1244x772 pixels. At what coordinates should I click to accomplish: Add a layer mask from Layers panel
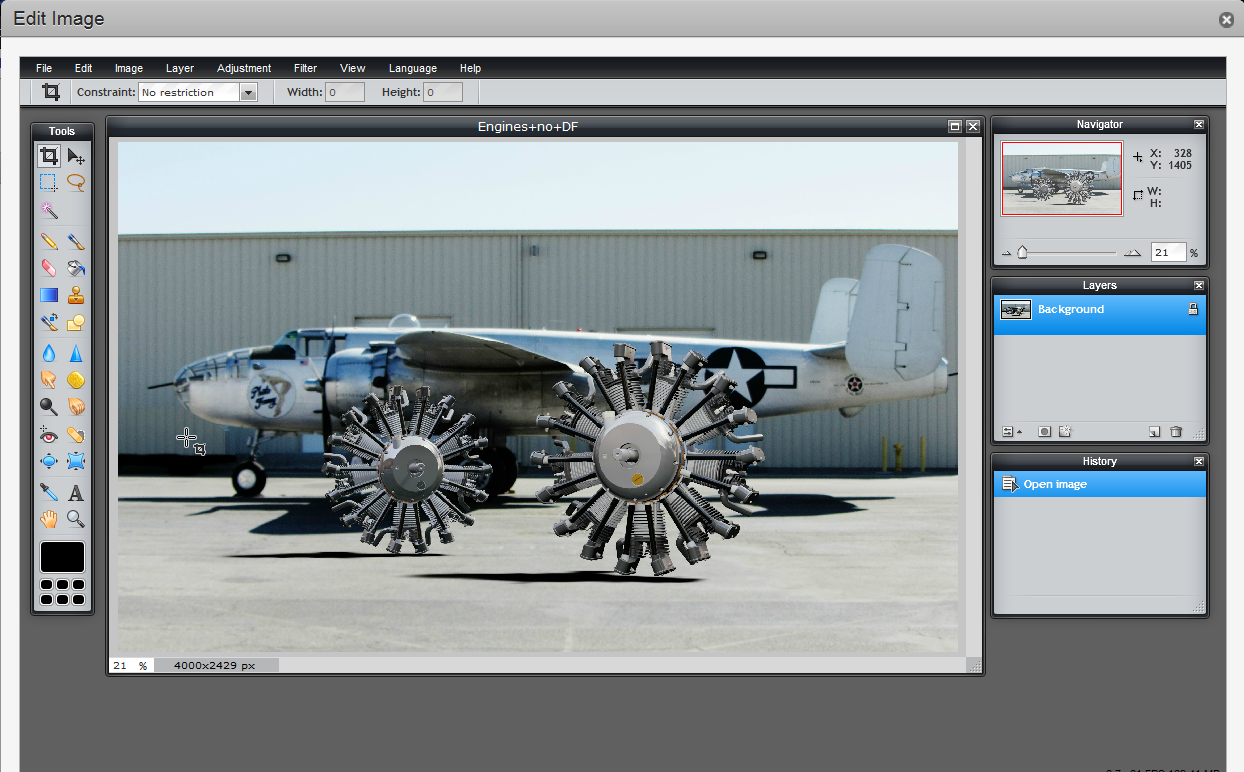point(1044,431)
